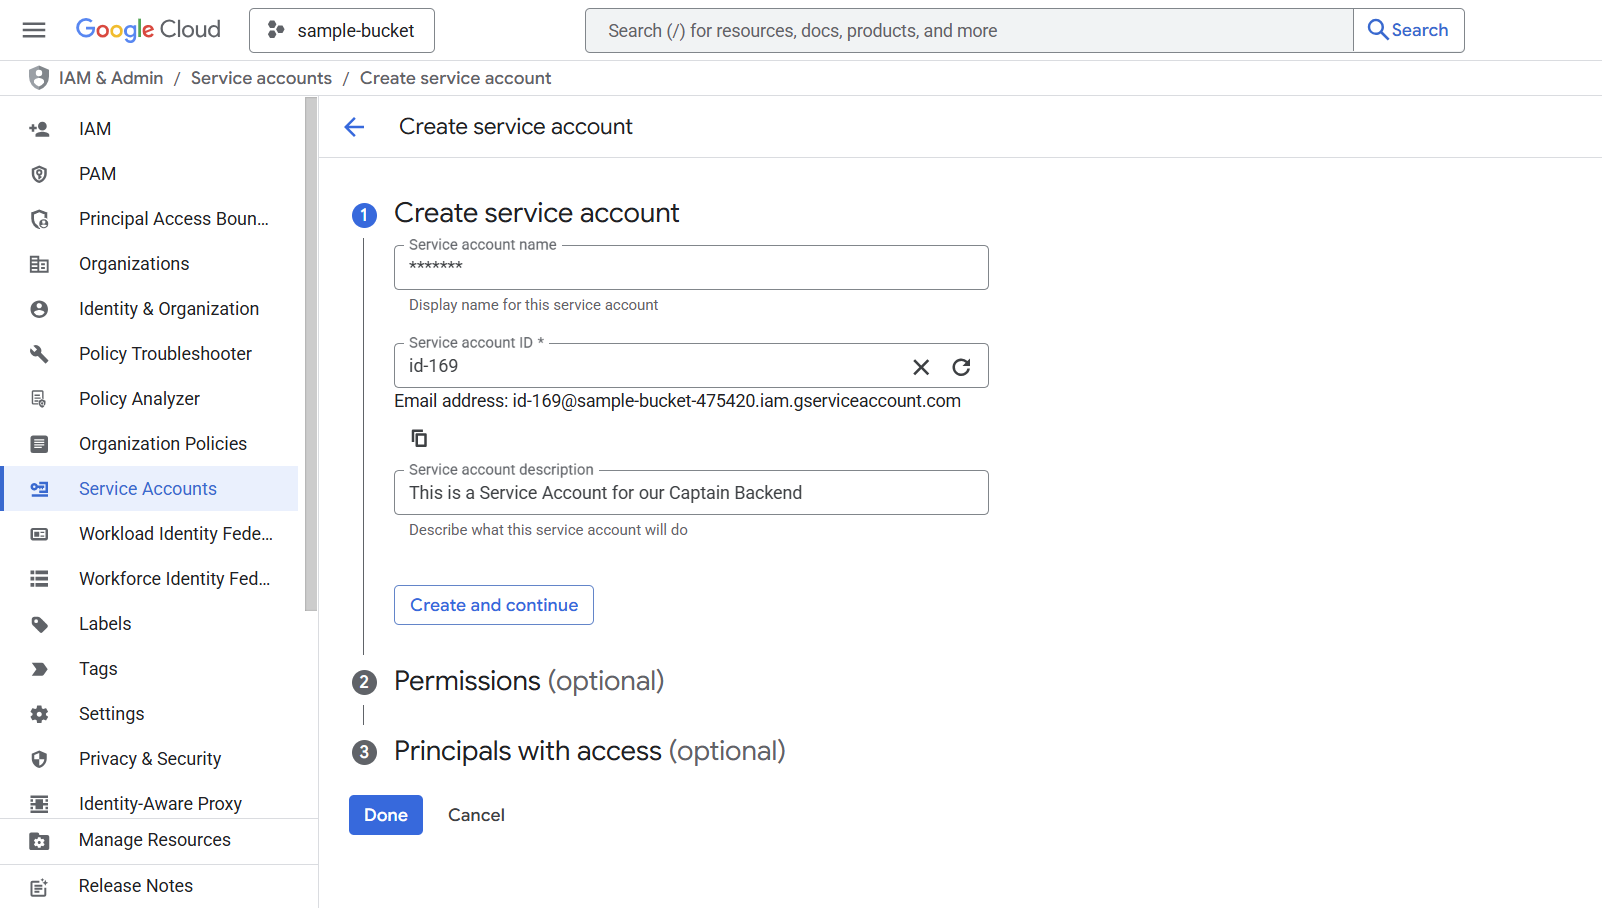Open Policy Troubleshooter from the sidebar
This screenshot has width=1602, height=908.
click(165, 353)
